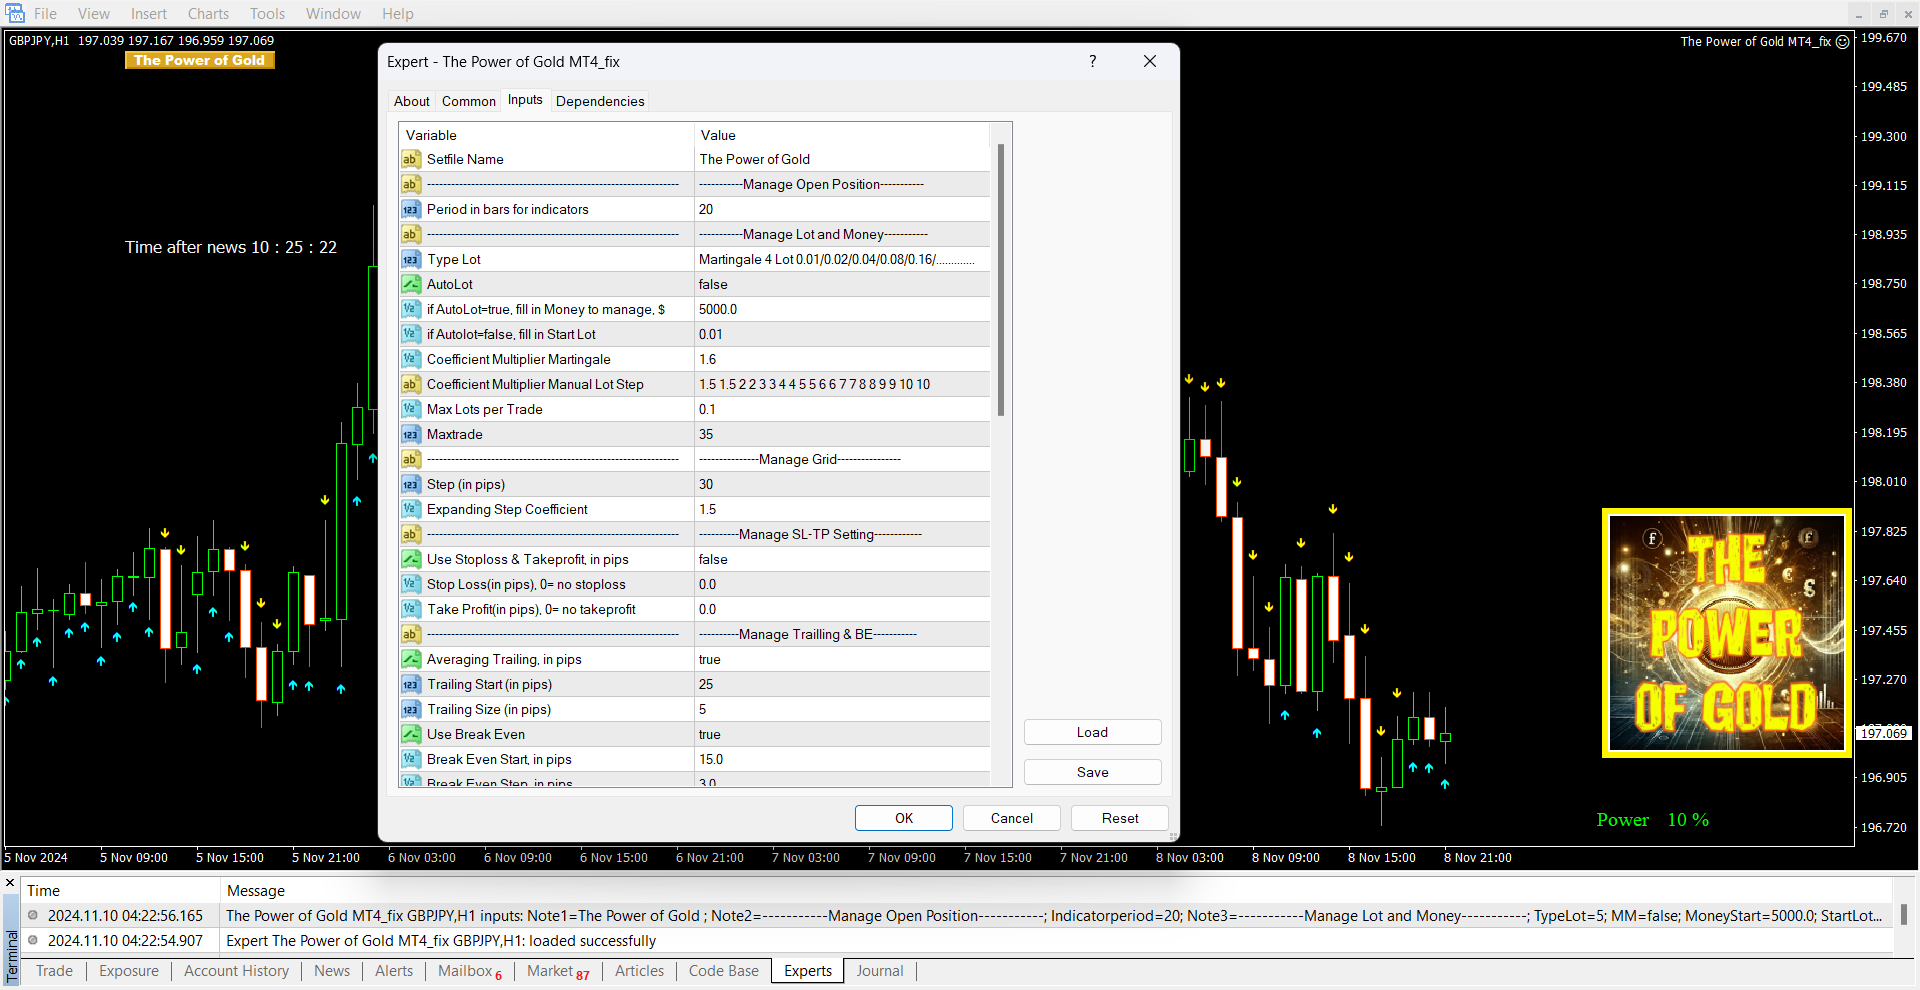Screen dimensions: 1920x990
Task: Click the MetaTrader app icon in menu bar
Action: coord(15,13)
